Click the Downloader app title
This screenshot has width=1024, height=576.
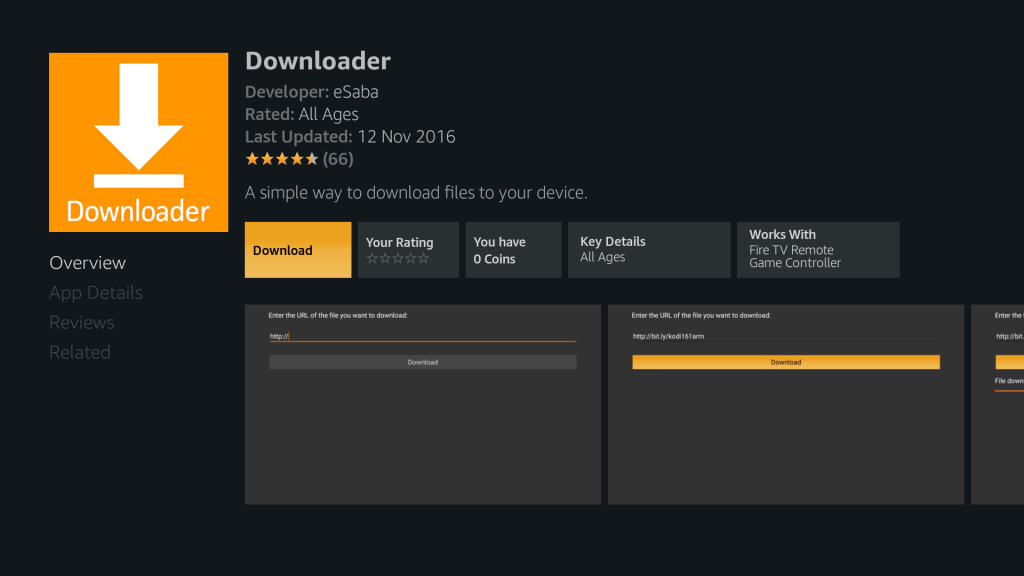click(x=318, y=61)
